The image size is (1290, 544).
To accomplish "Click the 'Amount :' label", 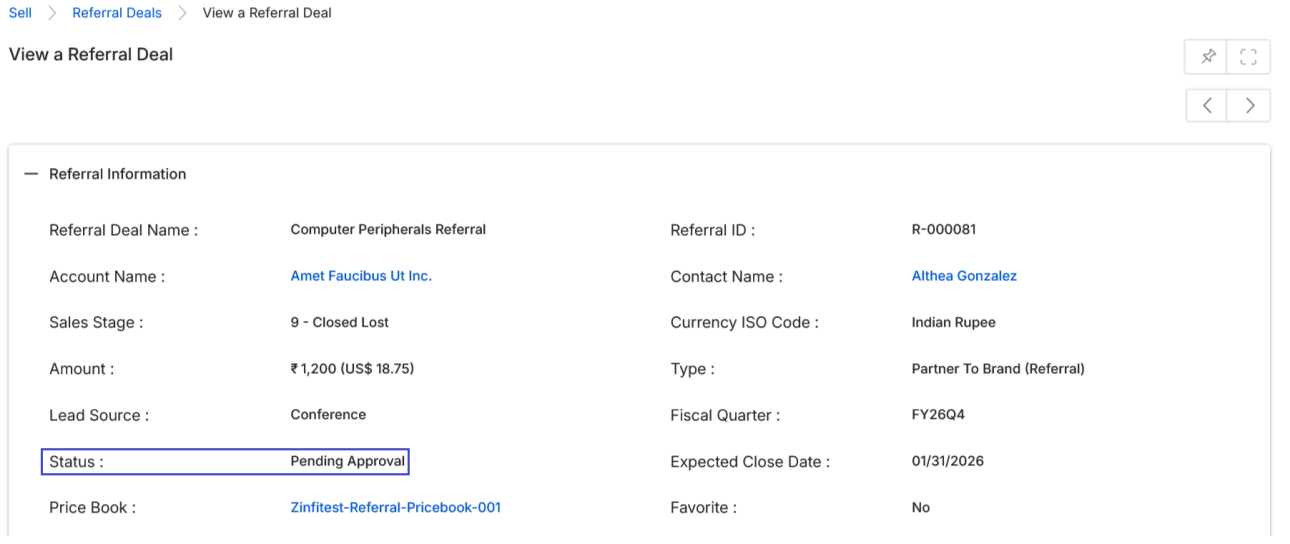I will click(82, 369).
